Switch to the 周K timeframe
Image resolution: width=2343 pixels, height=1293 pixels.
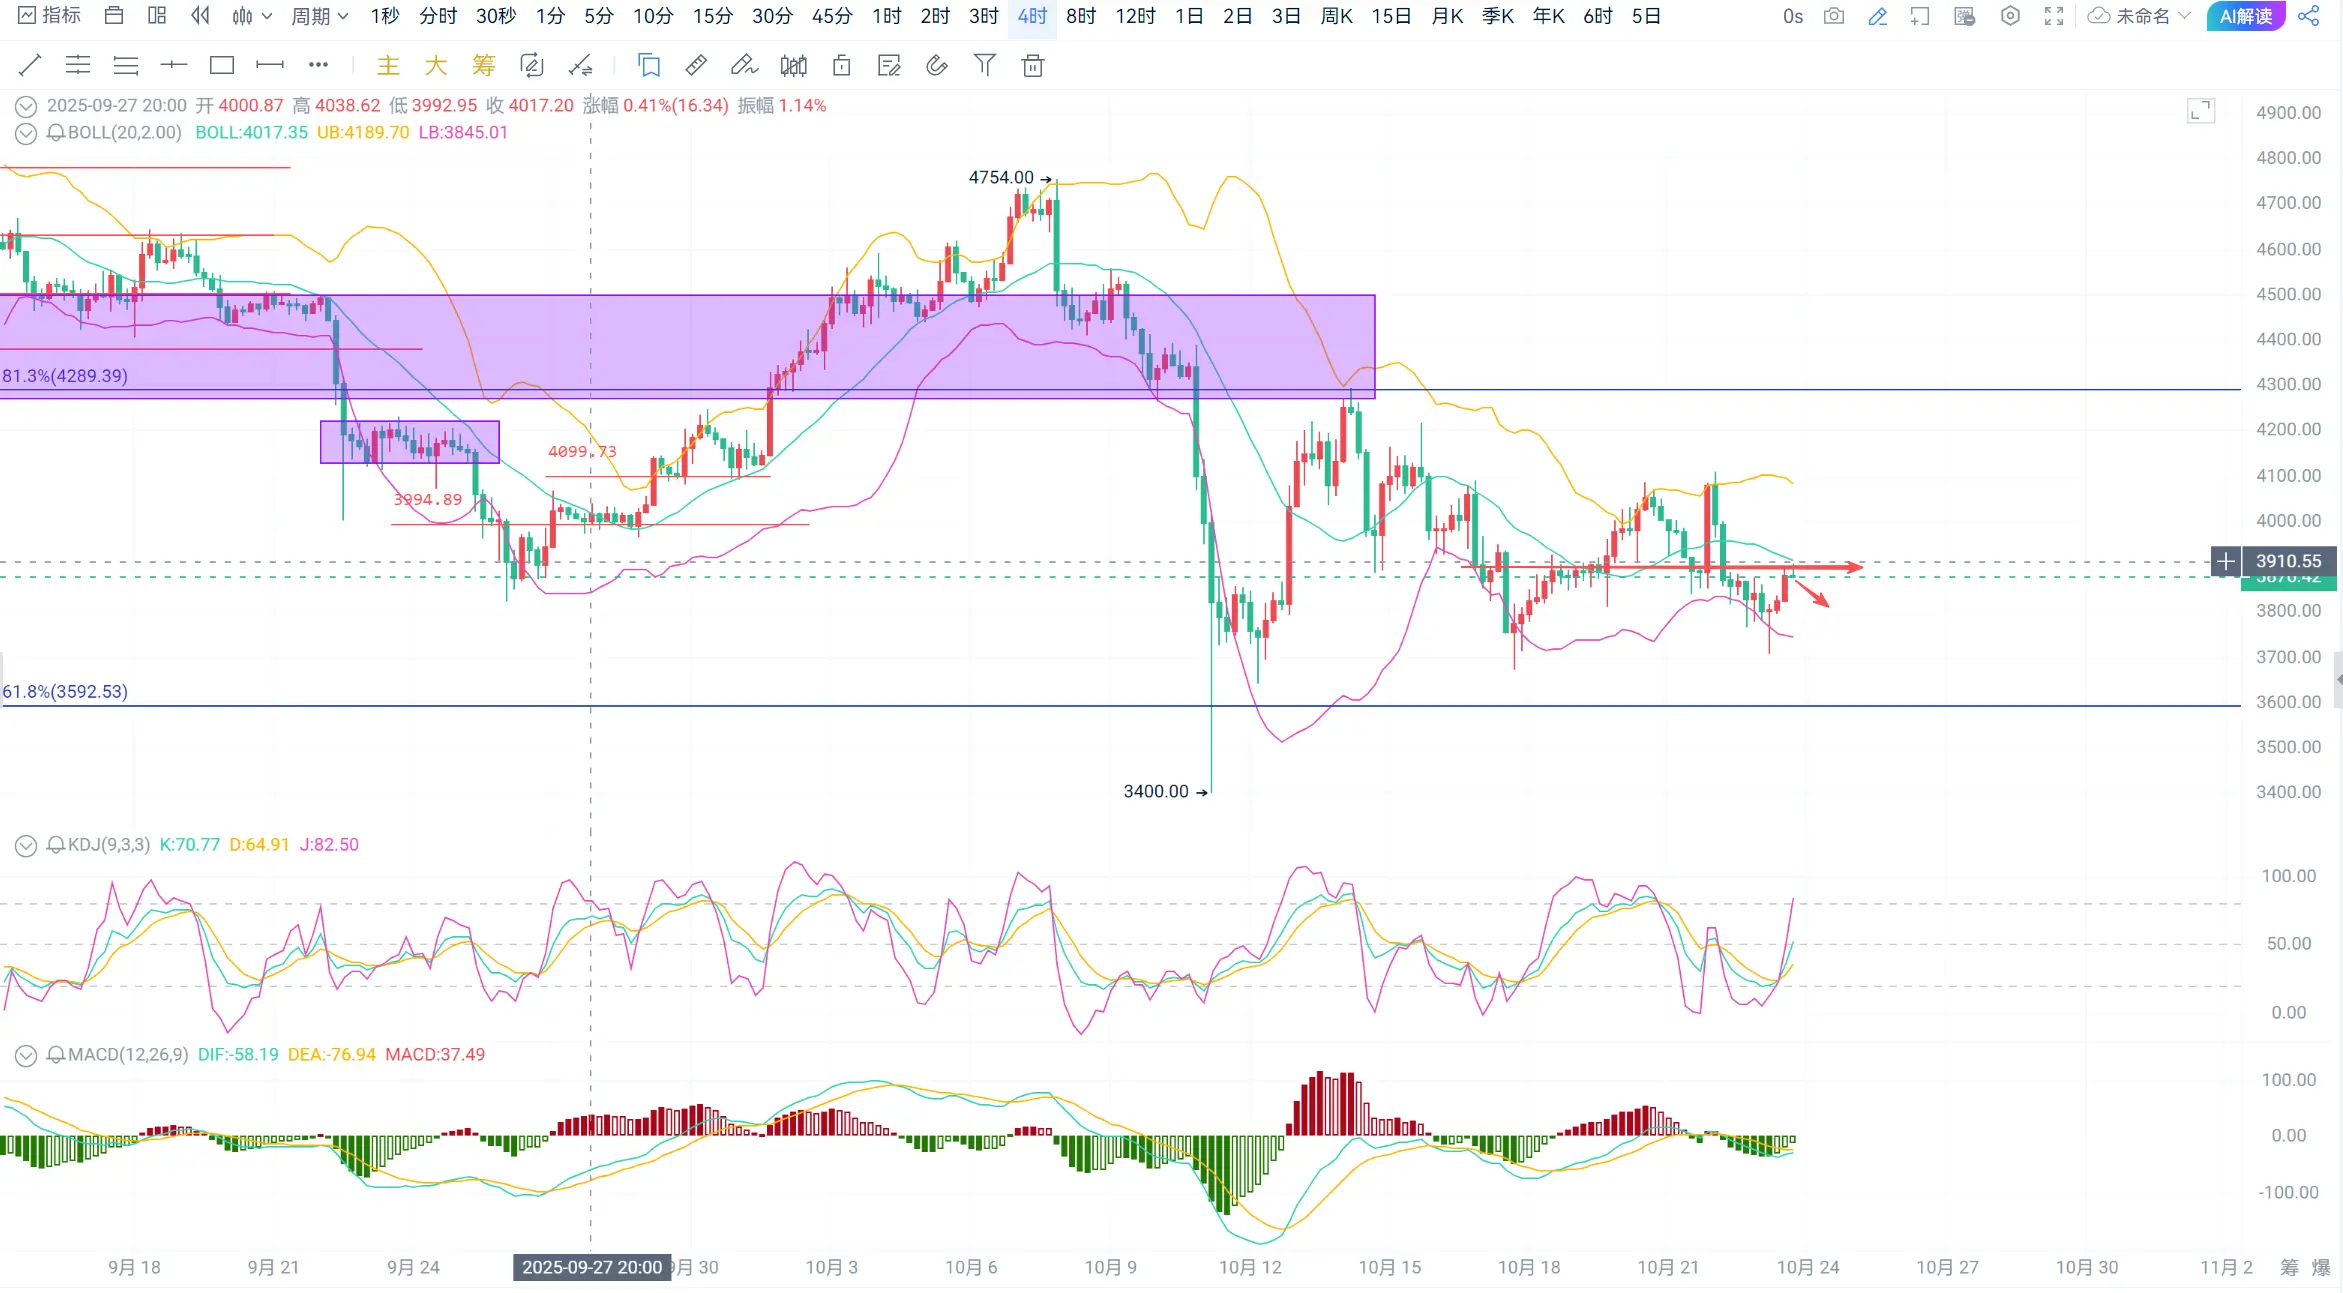(1336, 16)
